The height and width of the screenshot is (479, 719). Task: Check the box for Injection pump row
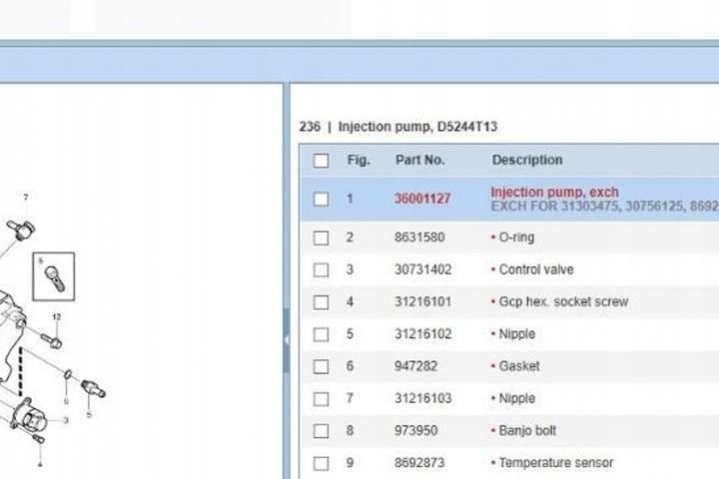tap(321, 199)
